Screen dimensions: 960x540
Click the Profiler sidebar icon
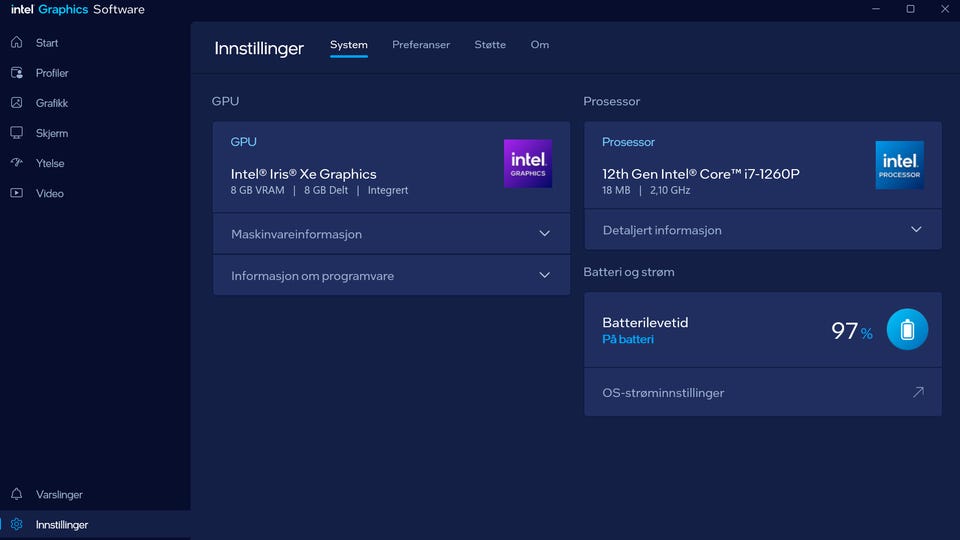[x=17, y=73]
